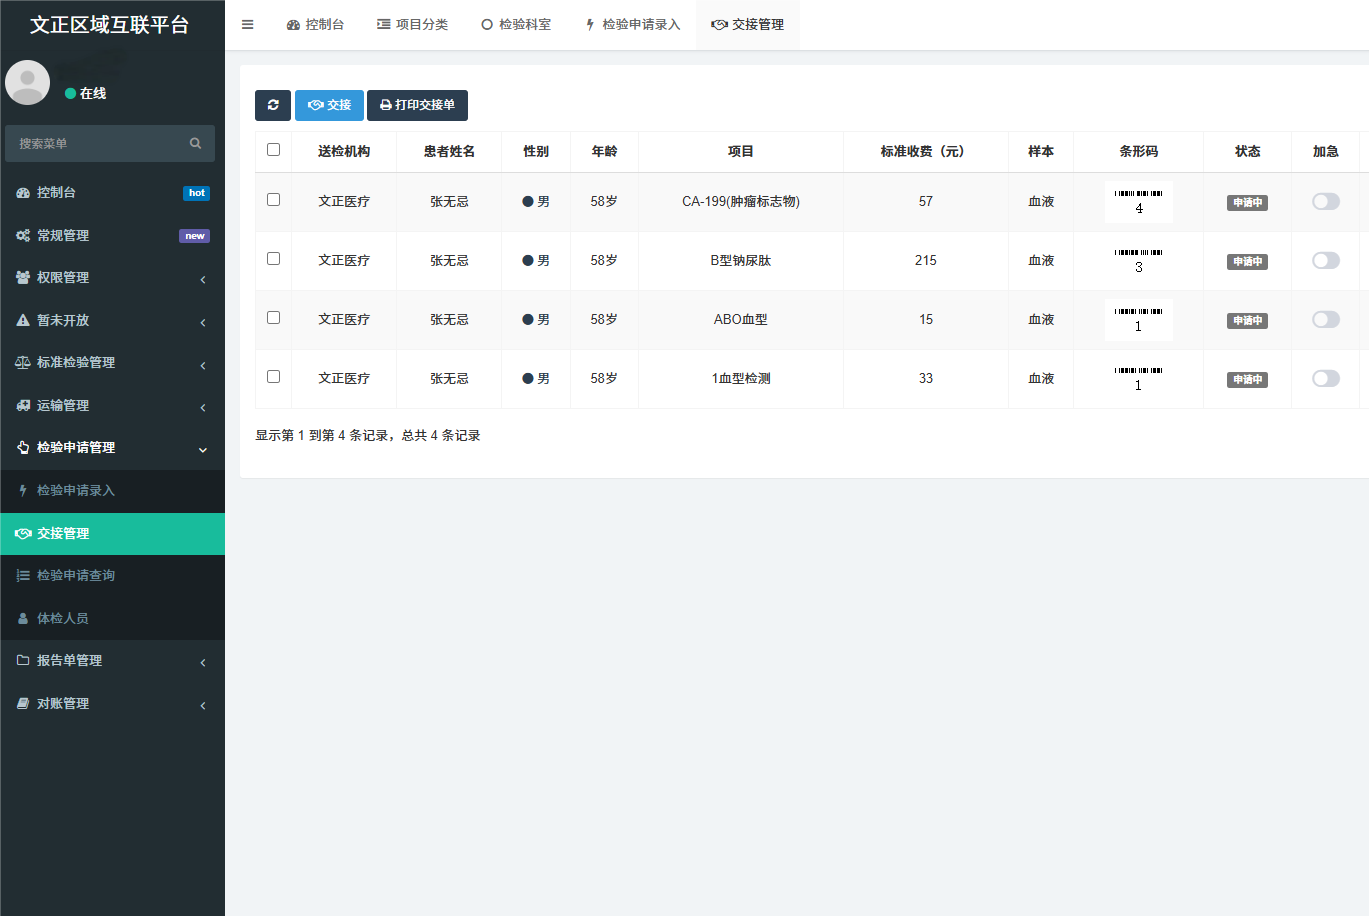Check the select-all checkbox in table header
The width and height of the screenshot is (1369, 916).
(273, 150)
